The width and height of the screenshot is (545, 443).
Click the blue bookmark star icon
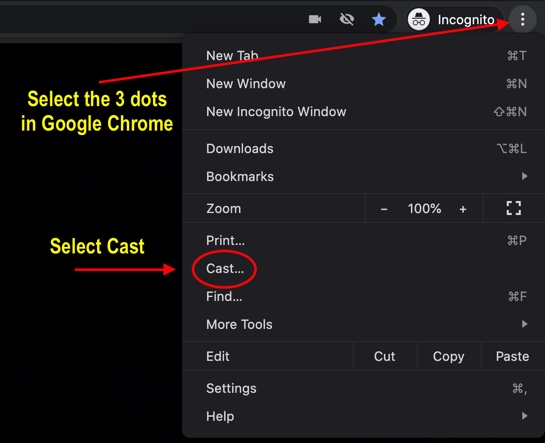(x=379, y=19)
